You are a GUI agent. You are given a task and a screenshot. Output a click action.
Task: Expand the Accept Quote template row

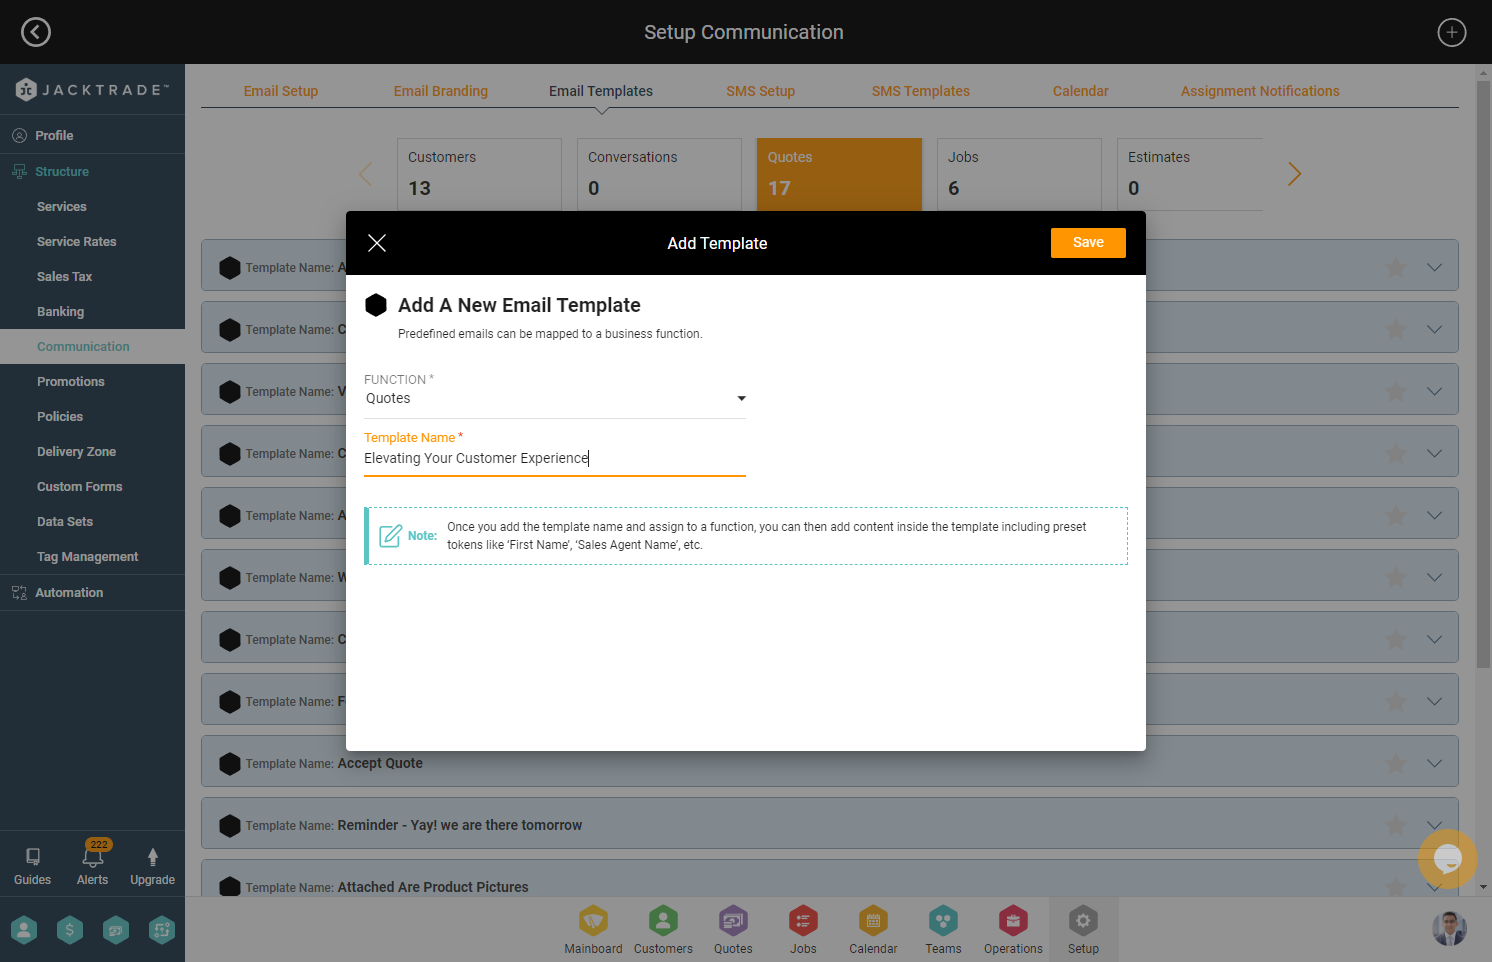(x=1434, y=764)
